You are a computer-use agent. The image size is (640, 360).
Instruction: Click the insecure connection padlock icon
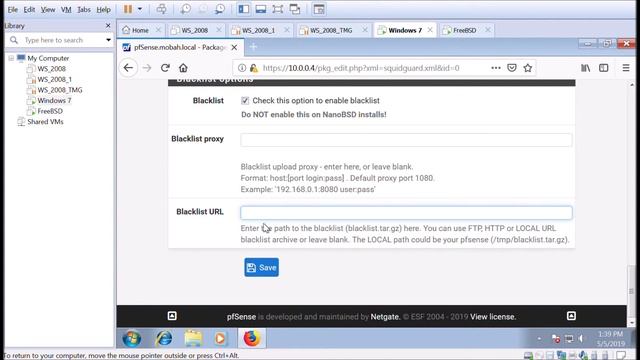point(254,68)
